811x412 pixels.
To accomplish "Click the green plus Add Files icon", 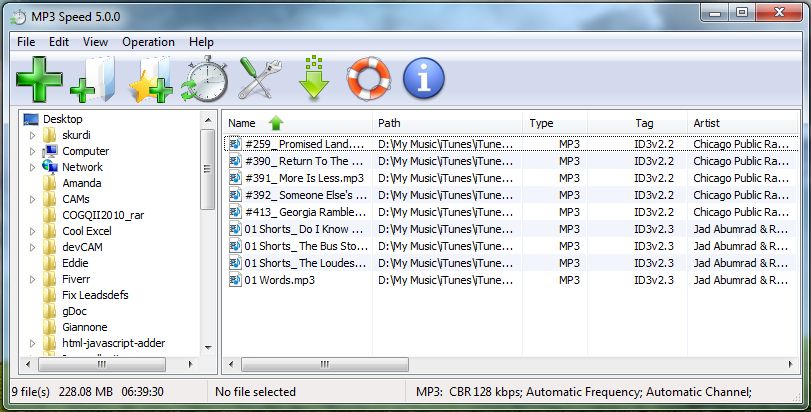I will point(39,79).
